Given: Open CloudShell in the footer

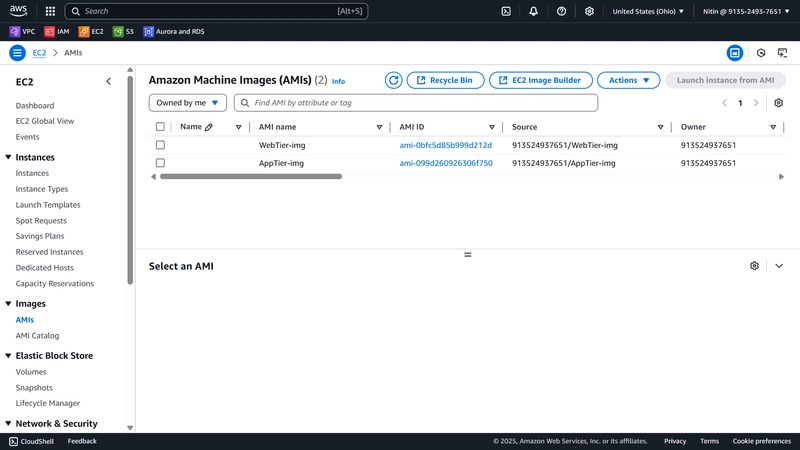Looking at the screenshot, I should 32,441.
